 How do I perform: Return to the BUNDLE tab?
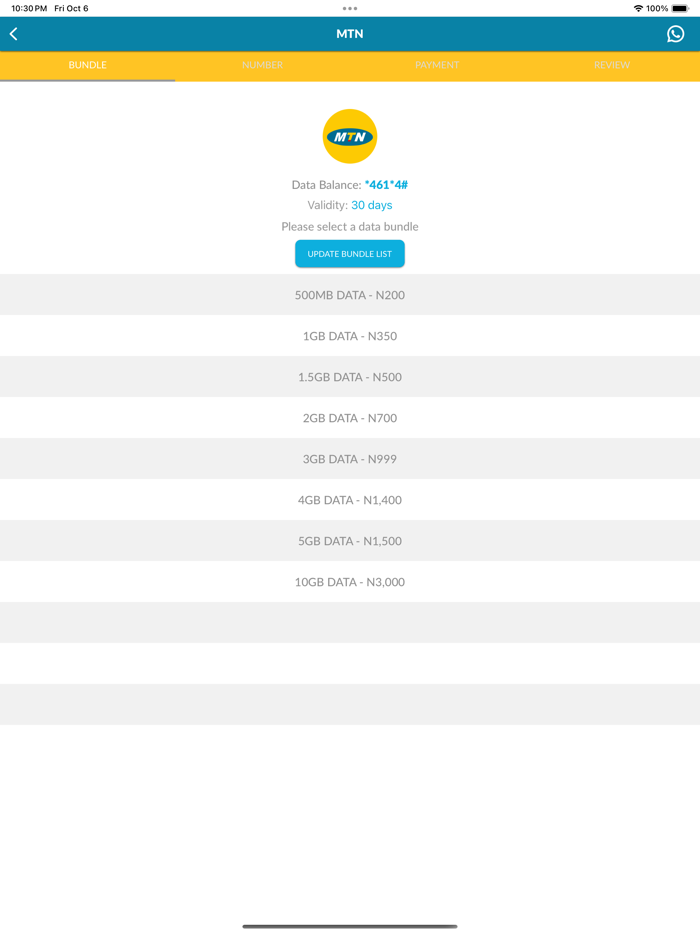(87, 65)
